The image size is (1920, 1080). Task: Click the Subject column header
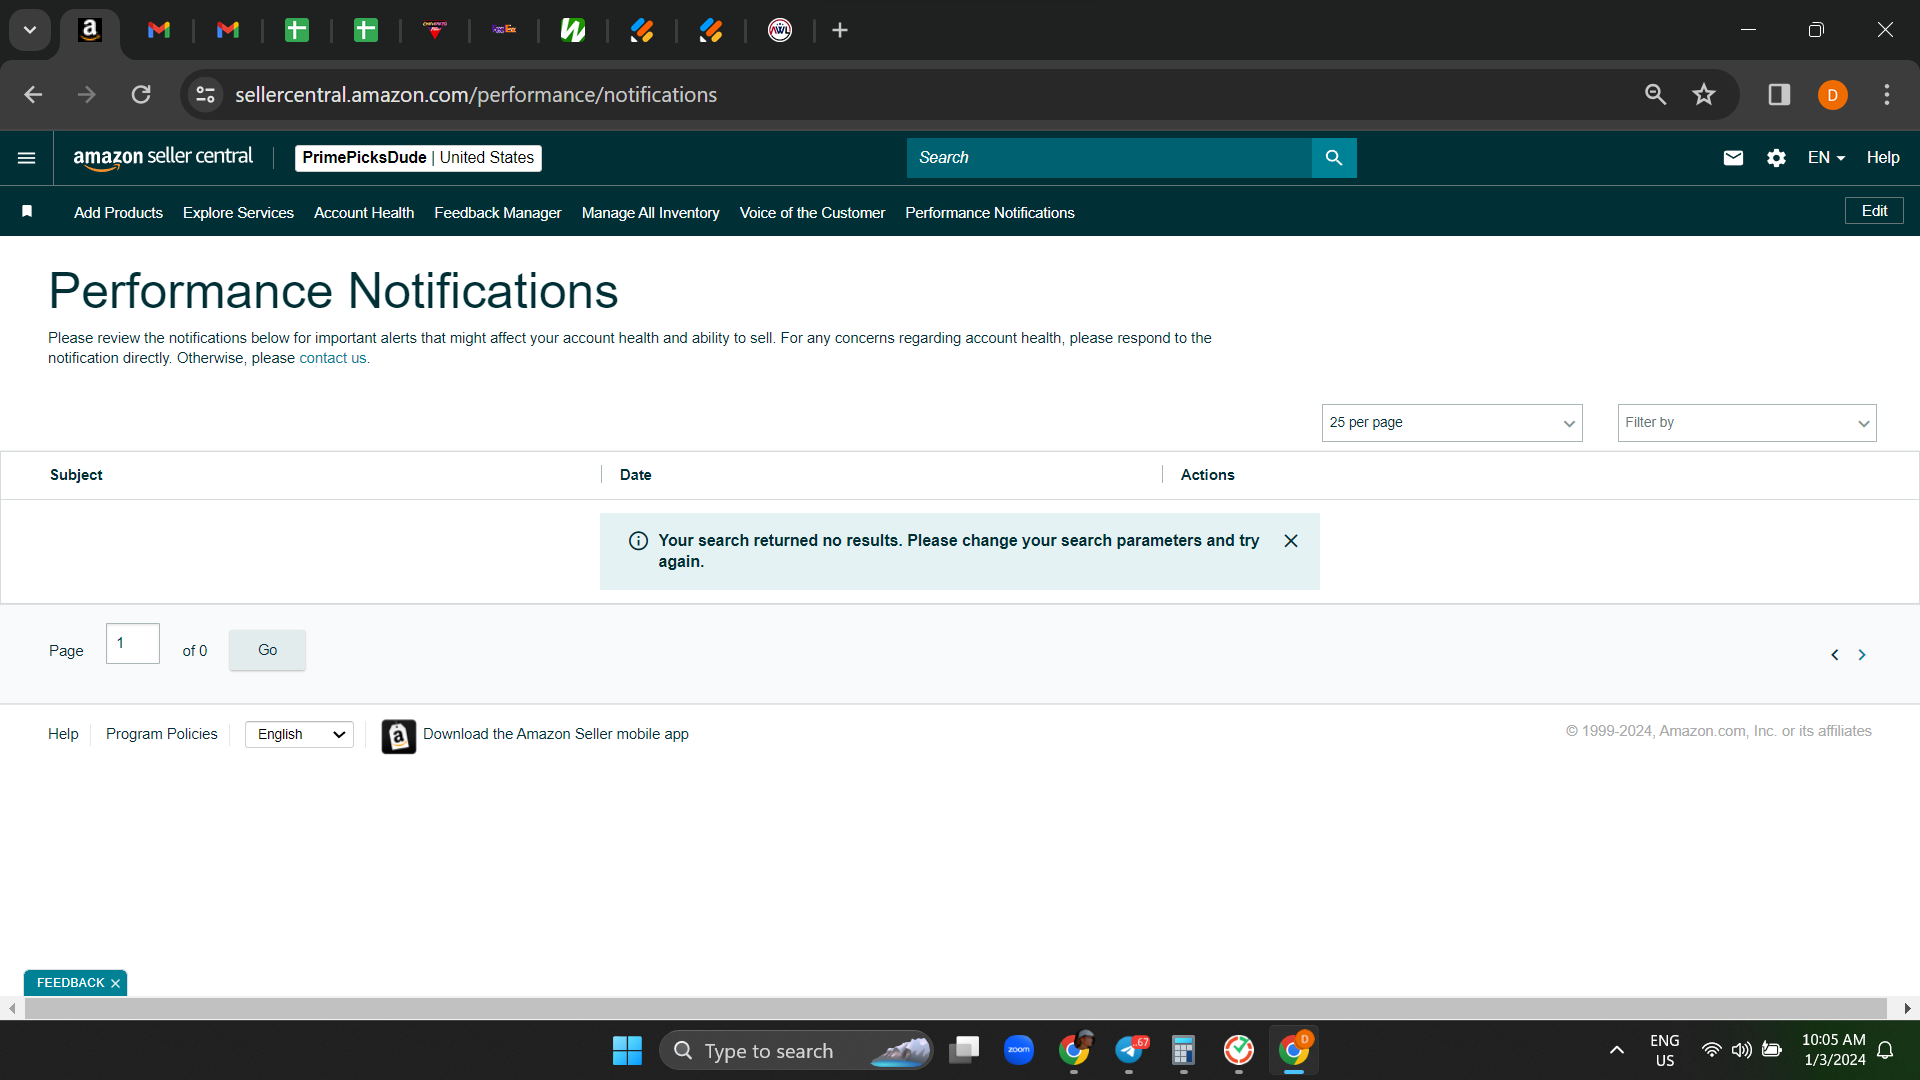click(x=76, y=476)
